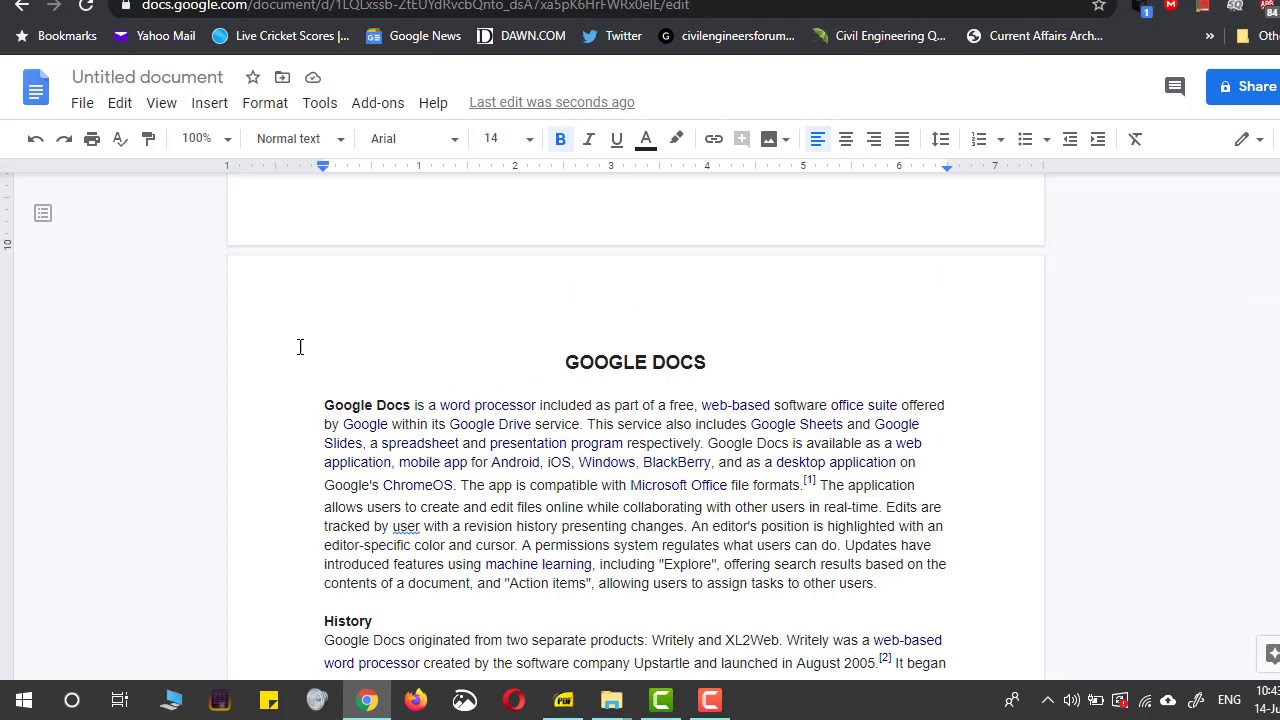Viewport: 1280px width, 720px height.
Task: Expand image insert options arrow
Action: point(786,139)
